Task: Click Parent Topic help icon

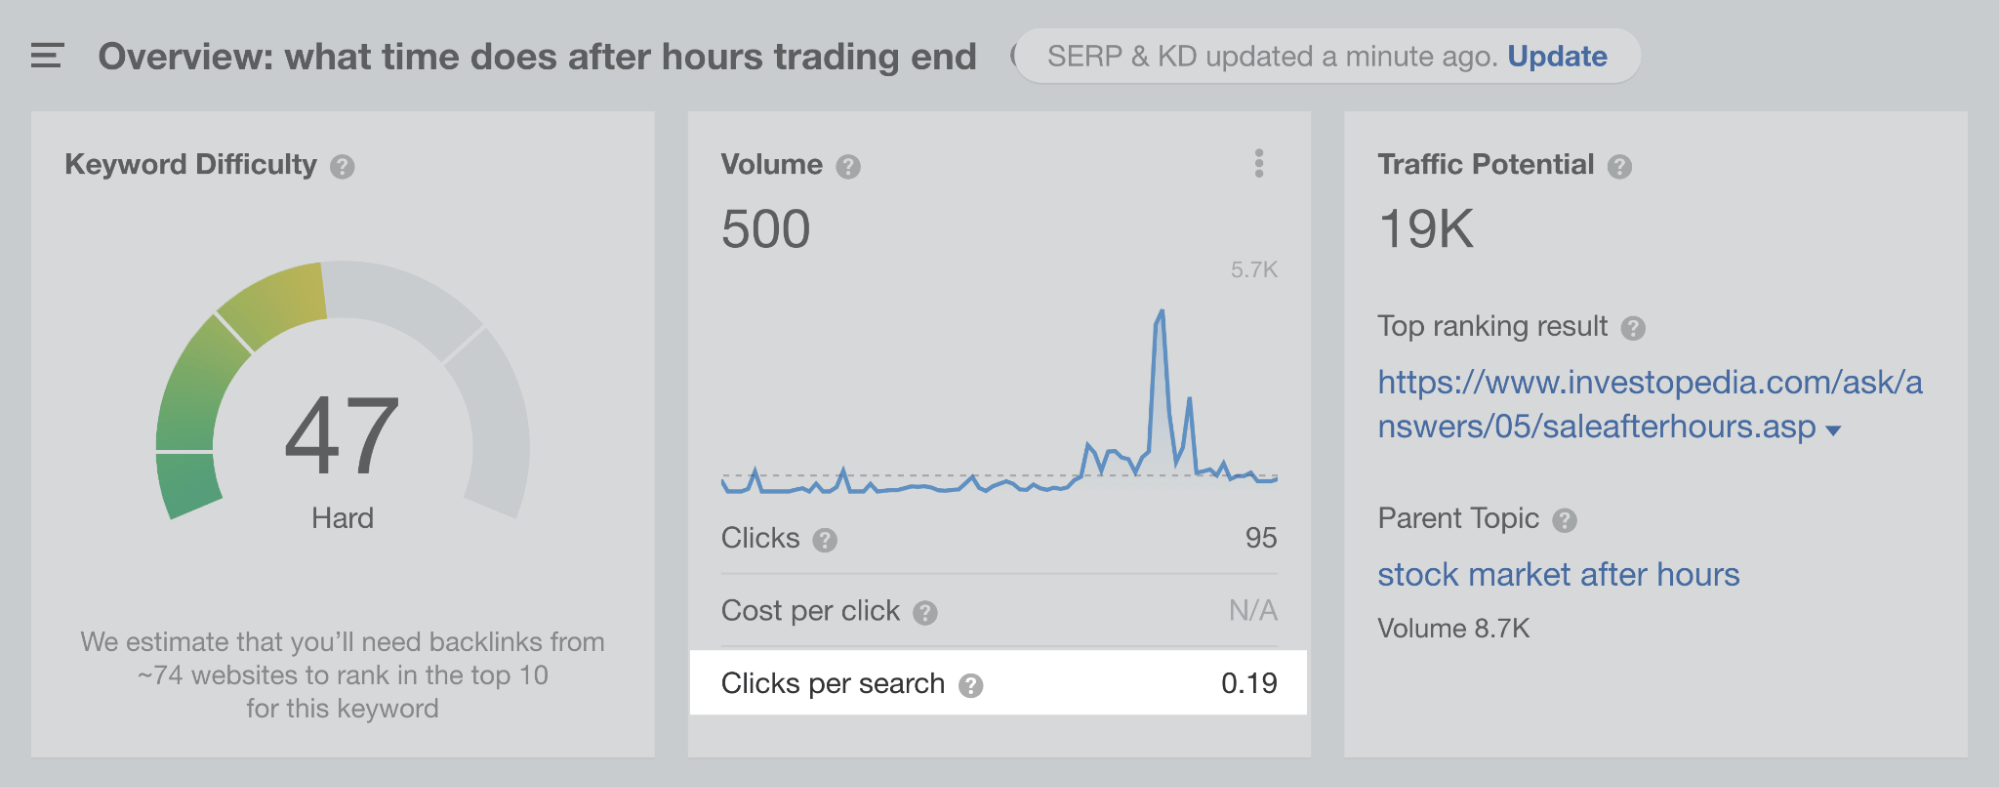Action: pyautogui.click(x=1564, y=520)
